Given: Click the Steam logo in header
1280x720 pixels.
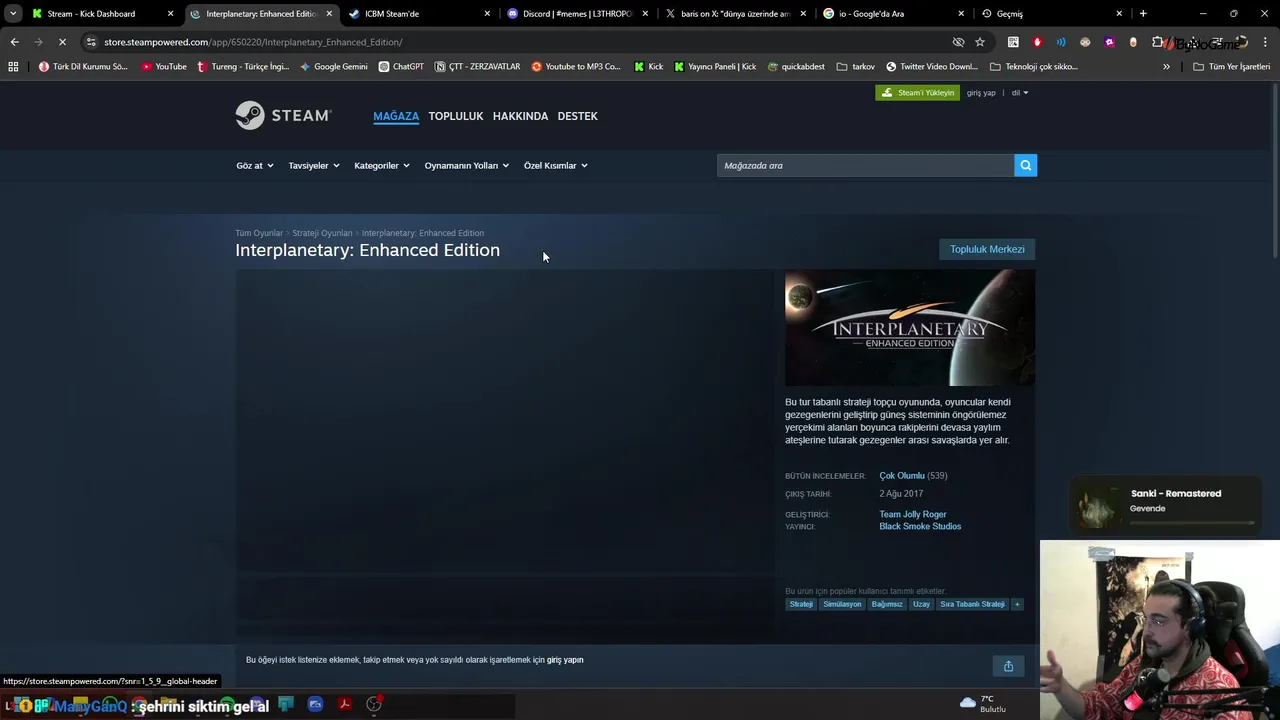Looking at the screenshot, I should 283,115.
